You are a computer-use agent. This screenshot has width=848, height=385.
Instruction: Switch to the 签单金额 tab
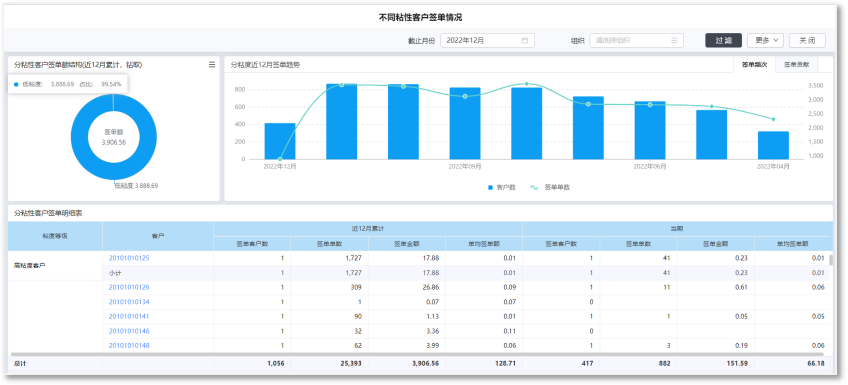(796, 64)
